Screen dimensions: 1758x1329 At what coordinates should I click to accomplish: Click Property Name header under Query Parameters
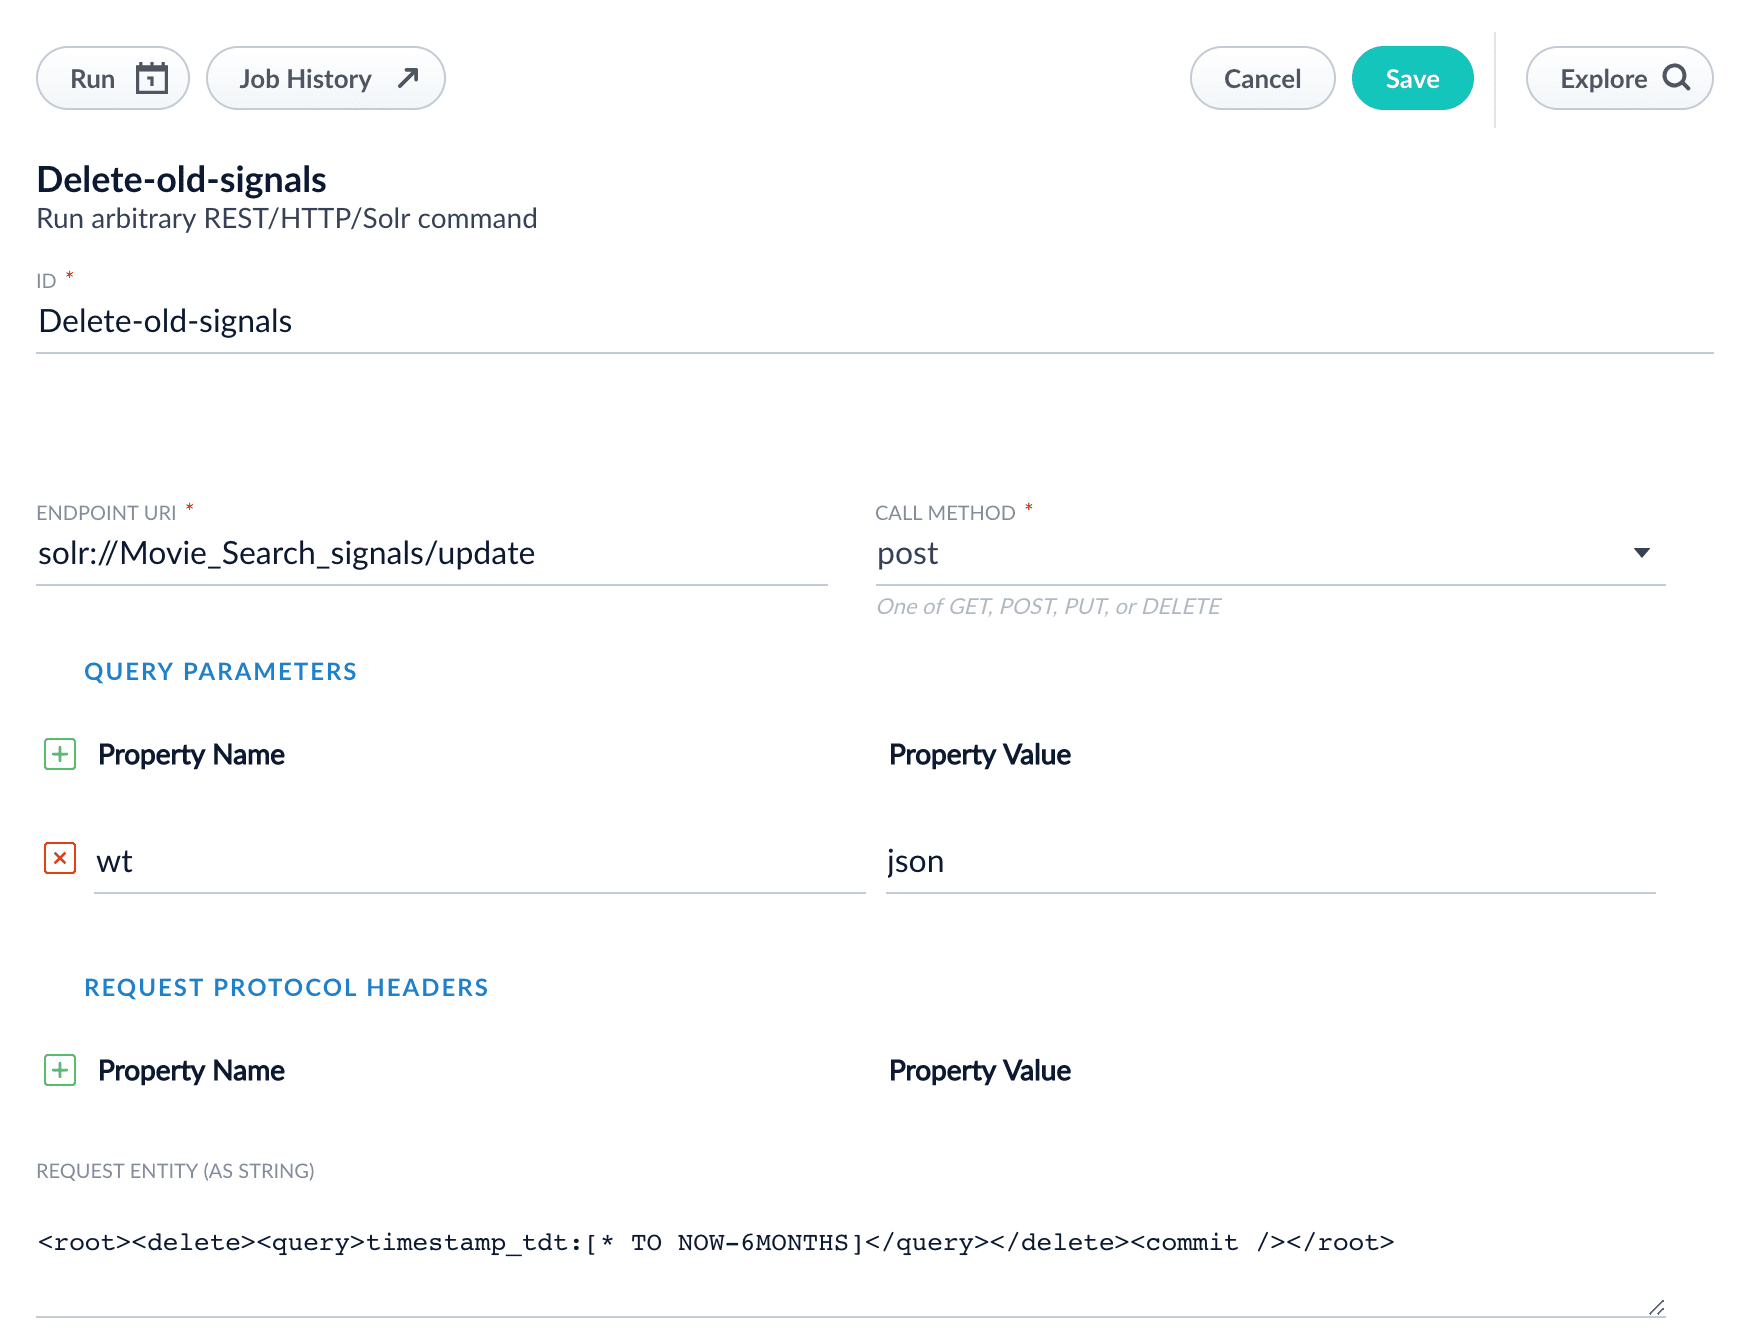coord(191,755)
